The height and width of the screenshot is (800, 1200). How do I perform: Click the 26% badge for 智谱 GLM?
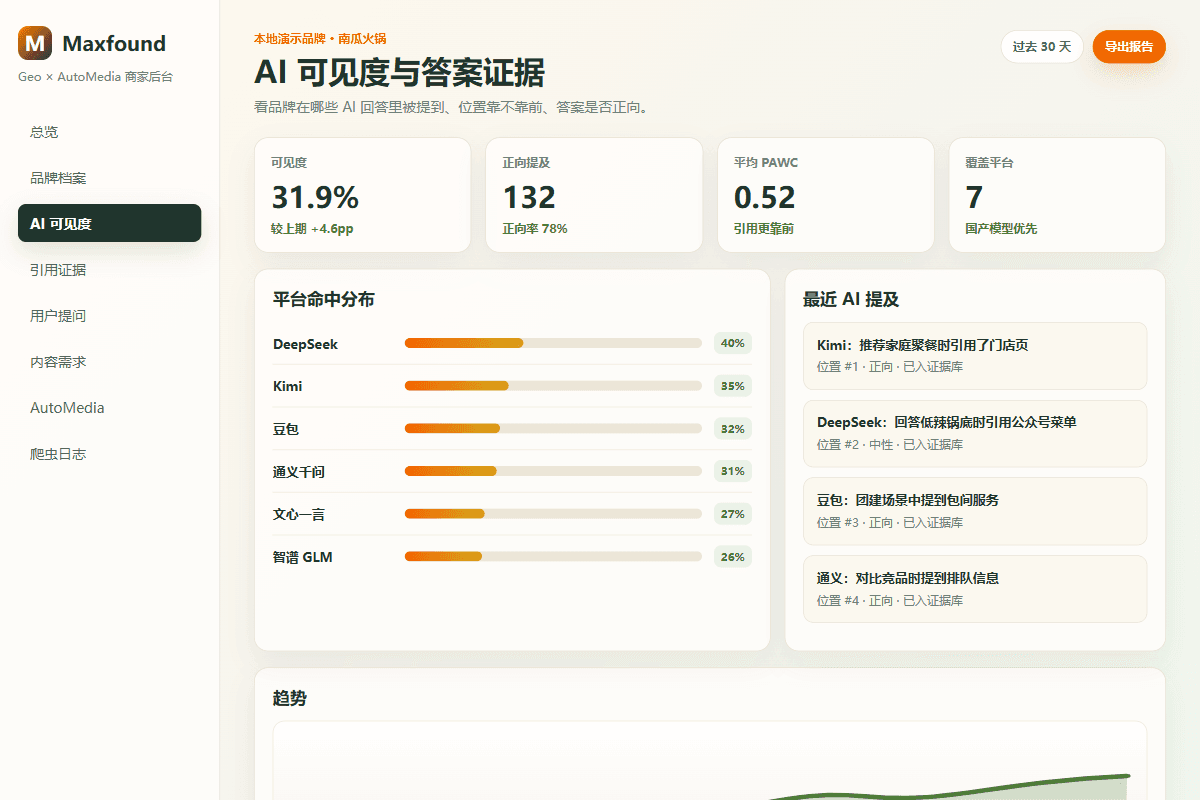[x=733, y=557]
